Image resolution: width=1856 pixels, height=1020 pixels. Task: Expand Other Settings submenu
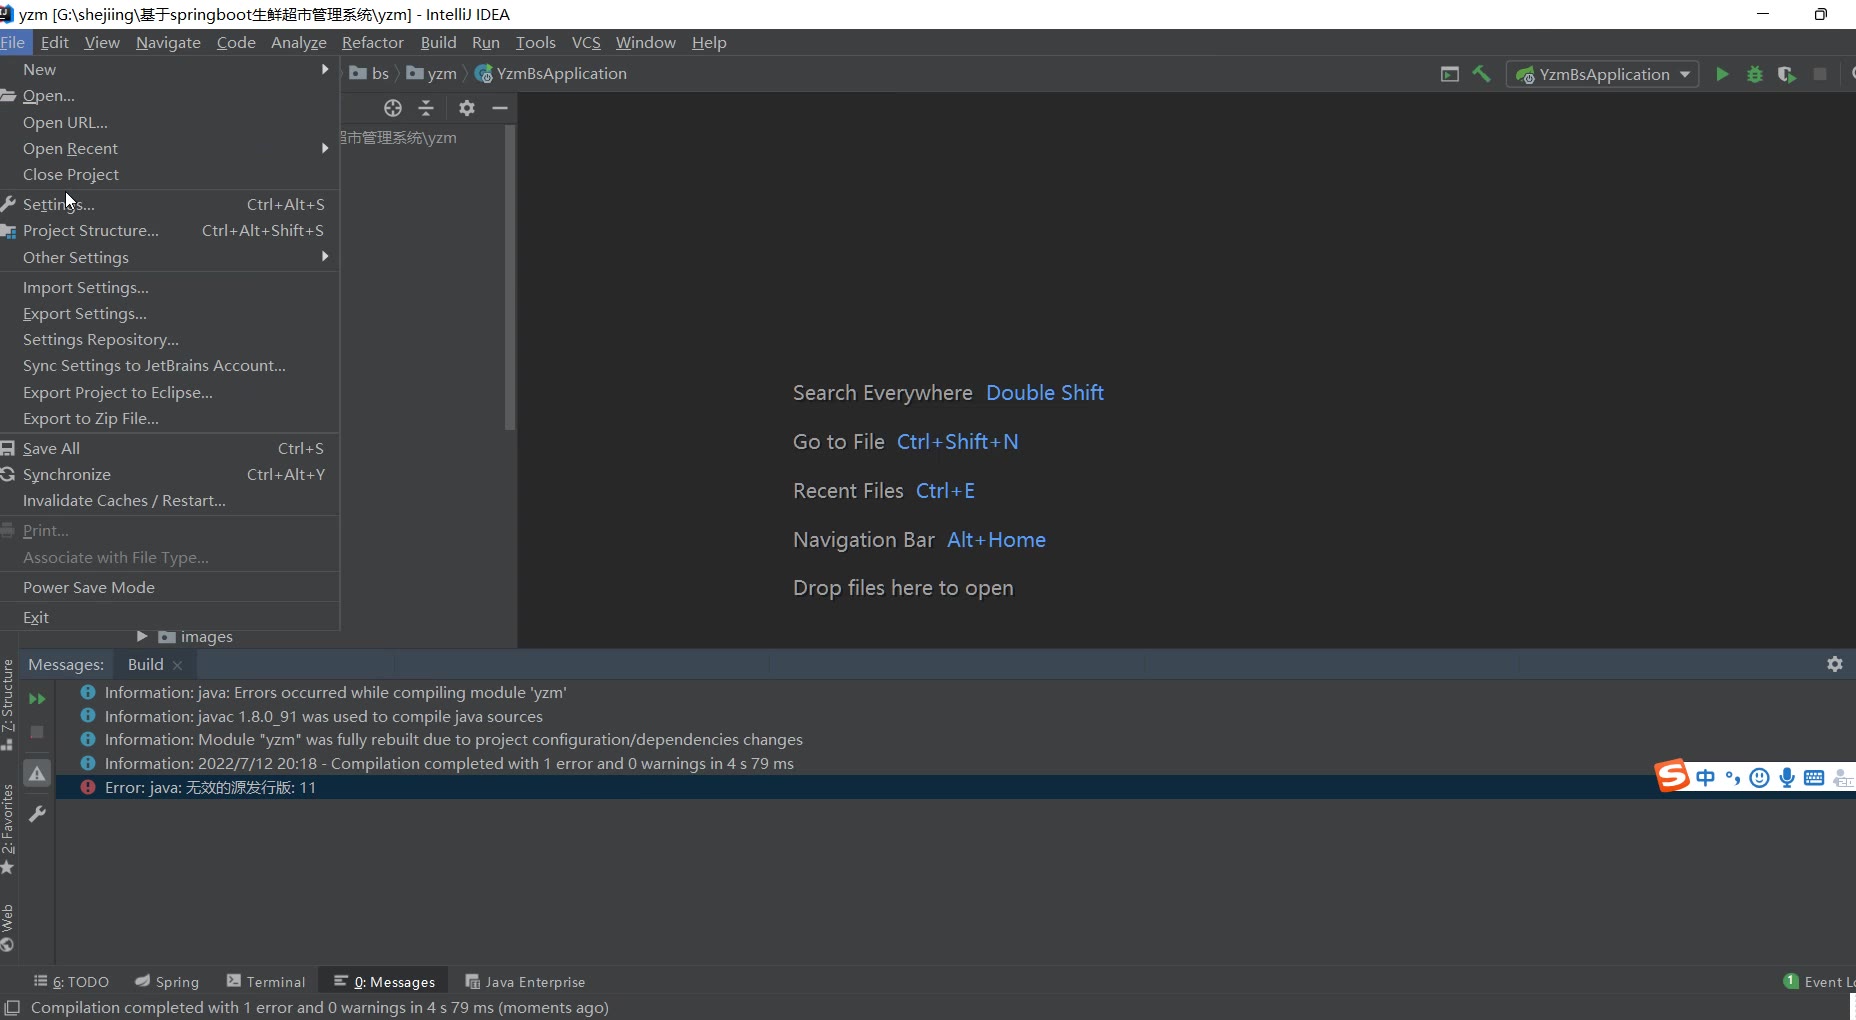[x=170, y=257]
